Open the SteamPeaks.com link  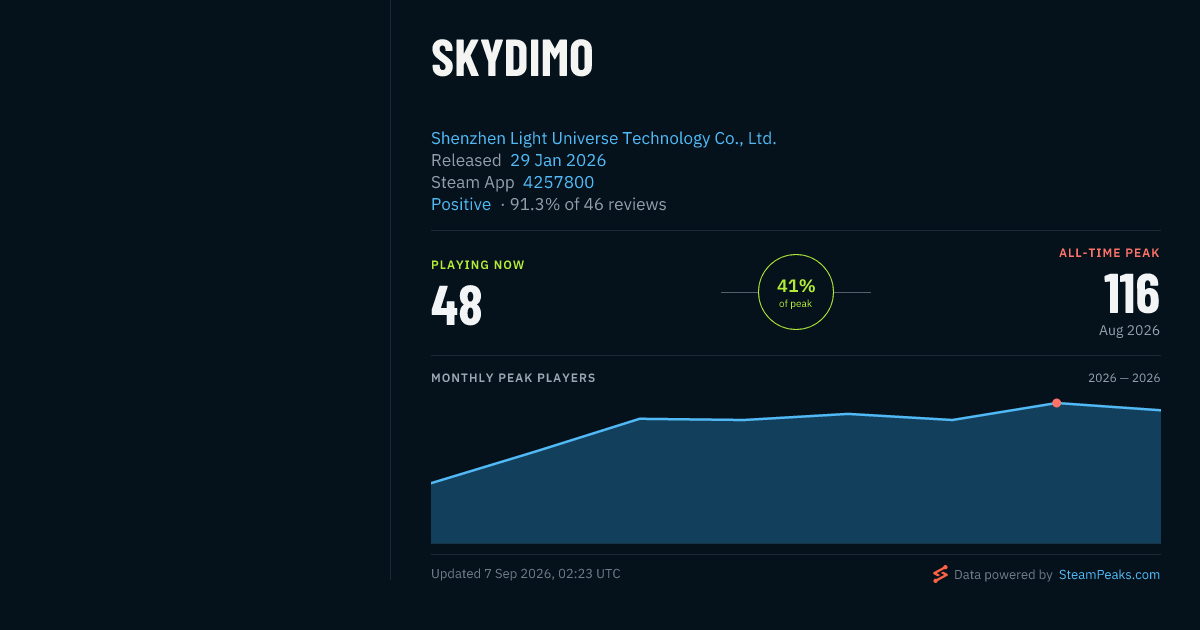click(1109, 575)
